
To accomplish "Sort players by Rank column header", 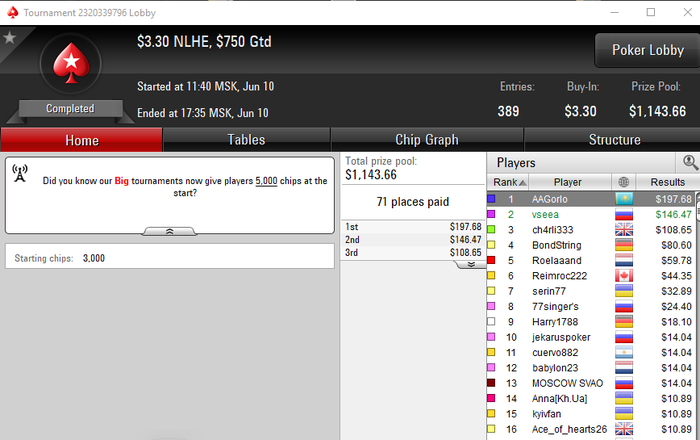I will pos(508,182).
